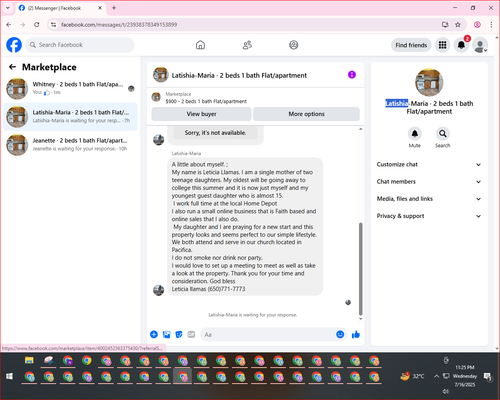Expand Privacy & support section
This screenshot has height=400, width=500.
[x=429, y=216]
